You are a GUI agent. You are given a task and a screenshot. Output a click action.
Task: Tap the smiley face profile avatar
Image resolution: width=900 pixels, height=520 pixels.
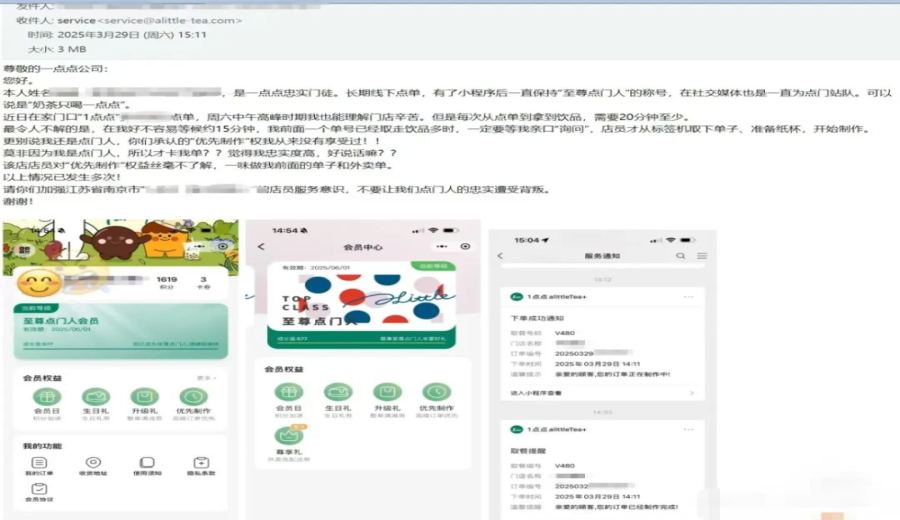coord(38,284)
